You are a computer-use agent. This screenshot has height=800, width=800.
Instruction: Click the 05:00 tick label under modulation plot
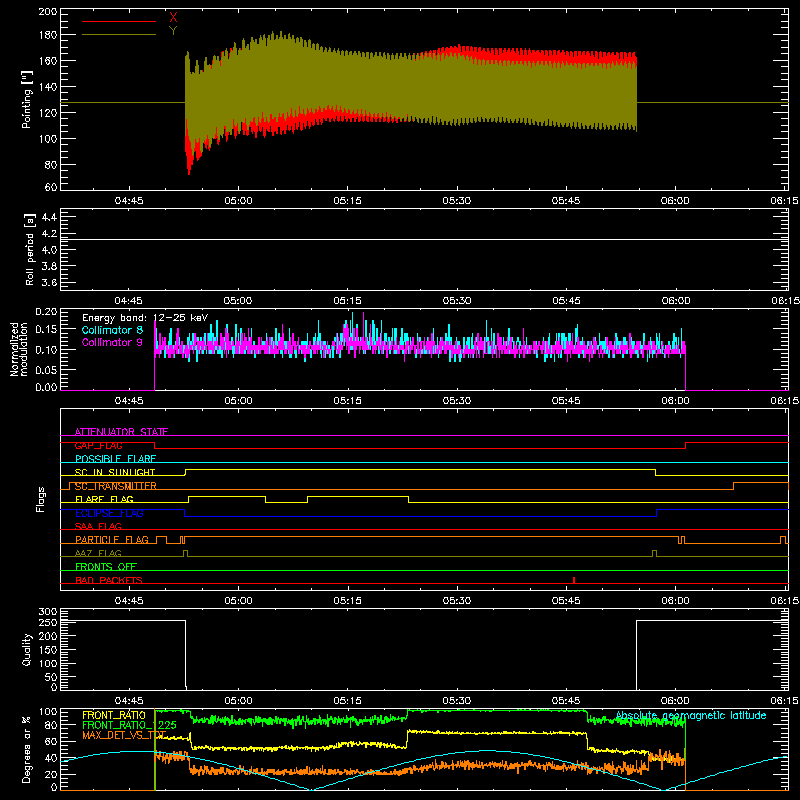[238, 401]
